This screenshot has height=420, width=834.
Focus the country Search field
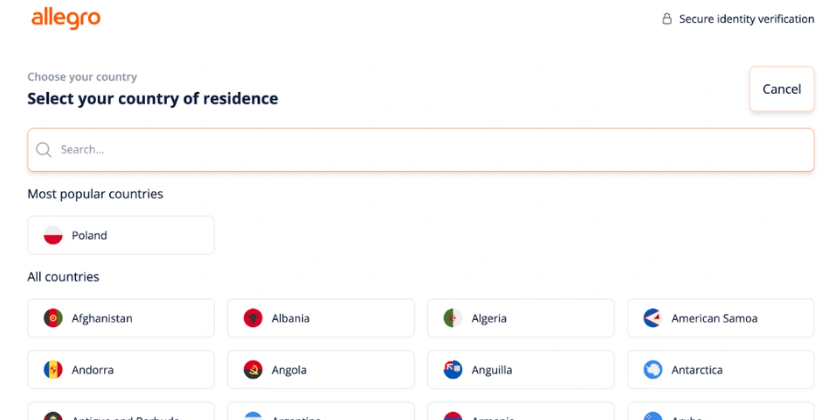pos(421,150)
